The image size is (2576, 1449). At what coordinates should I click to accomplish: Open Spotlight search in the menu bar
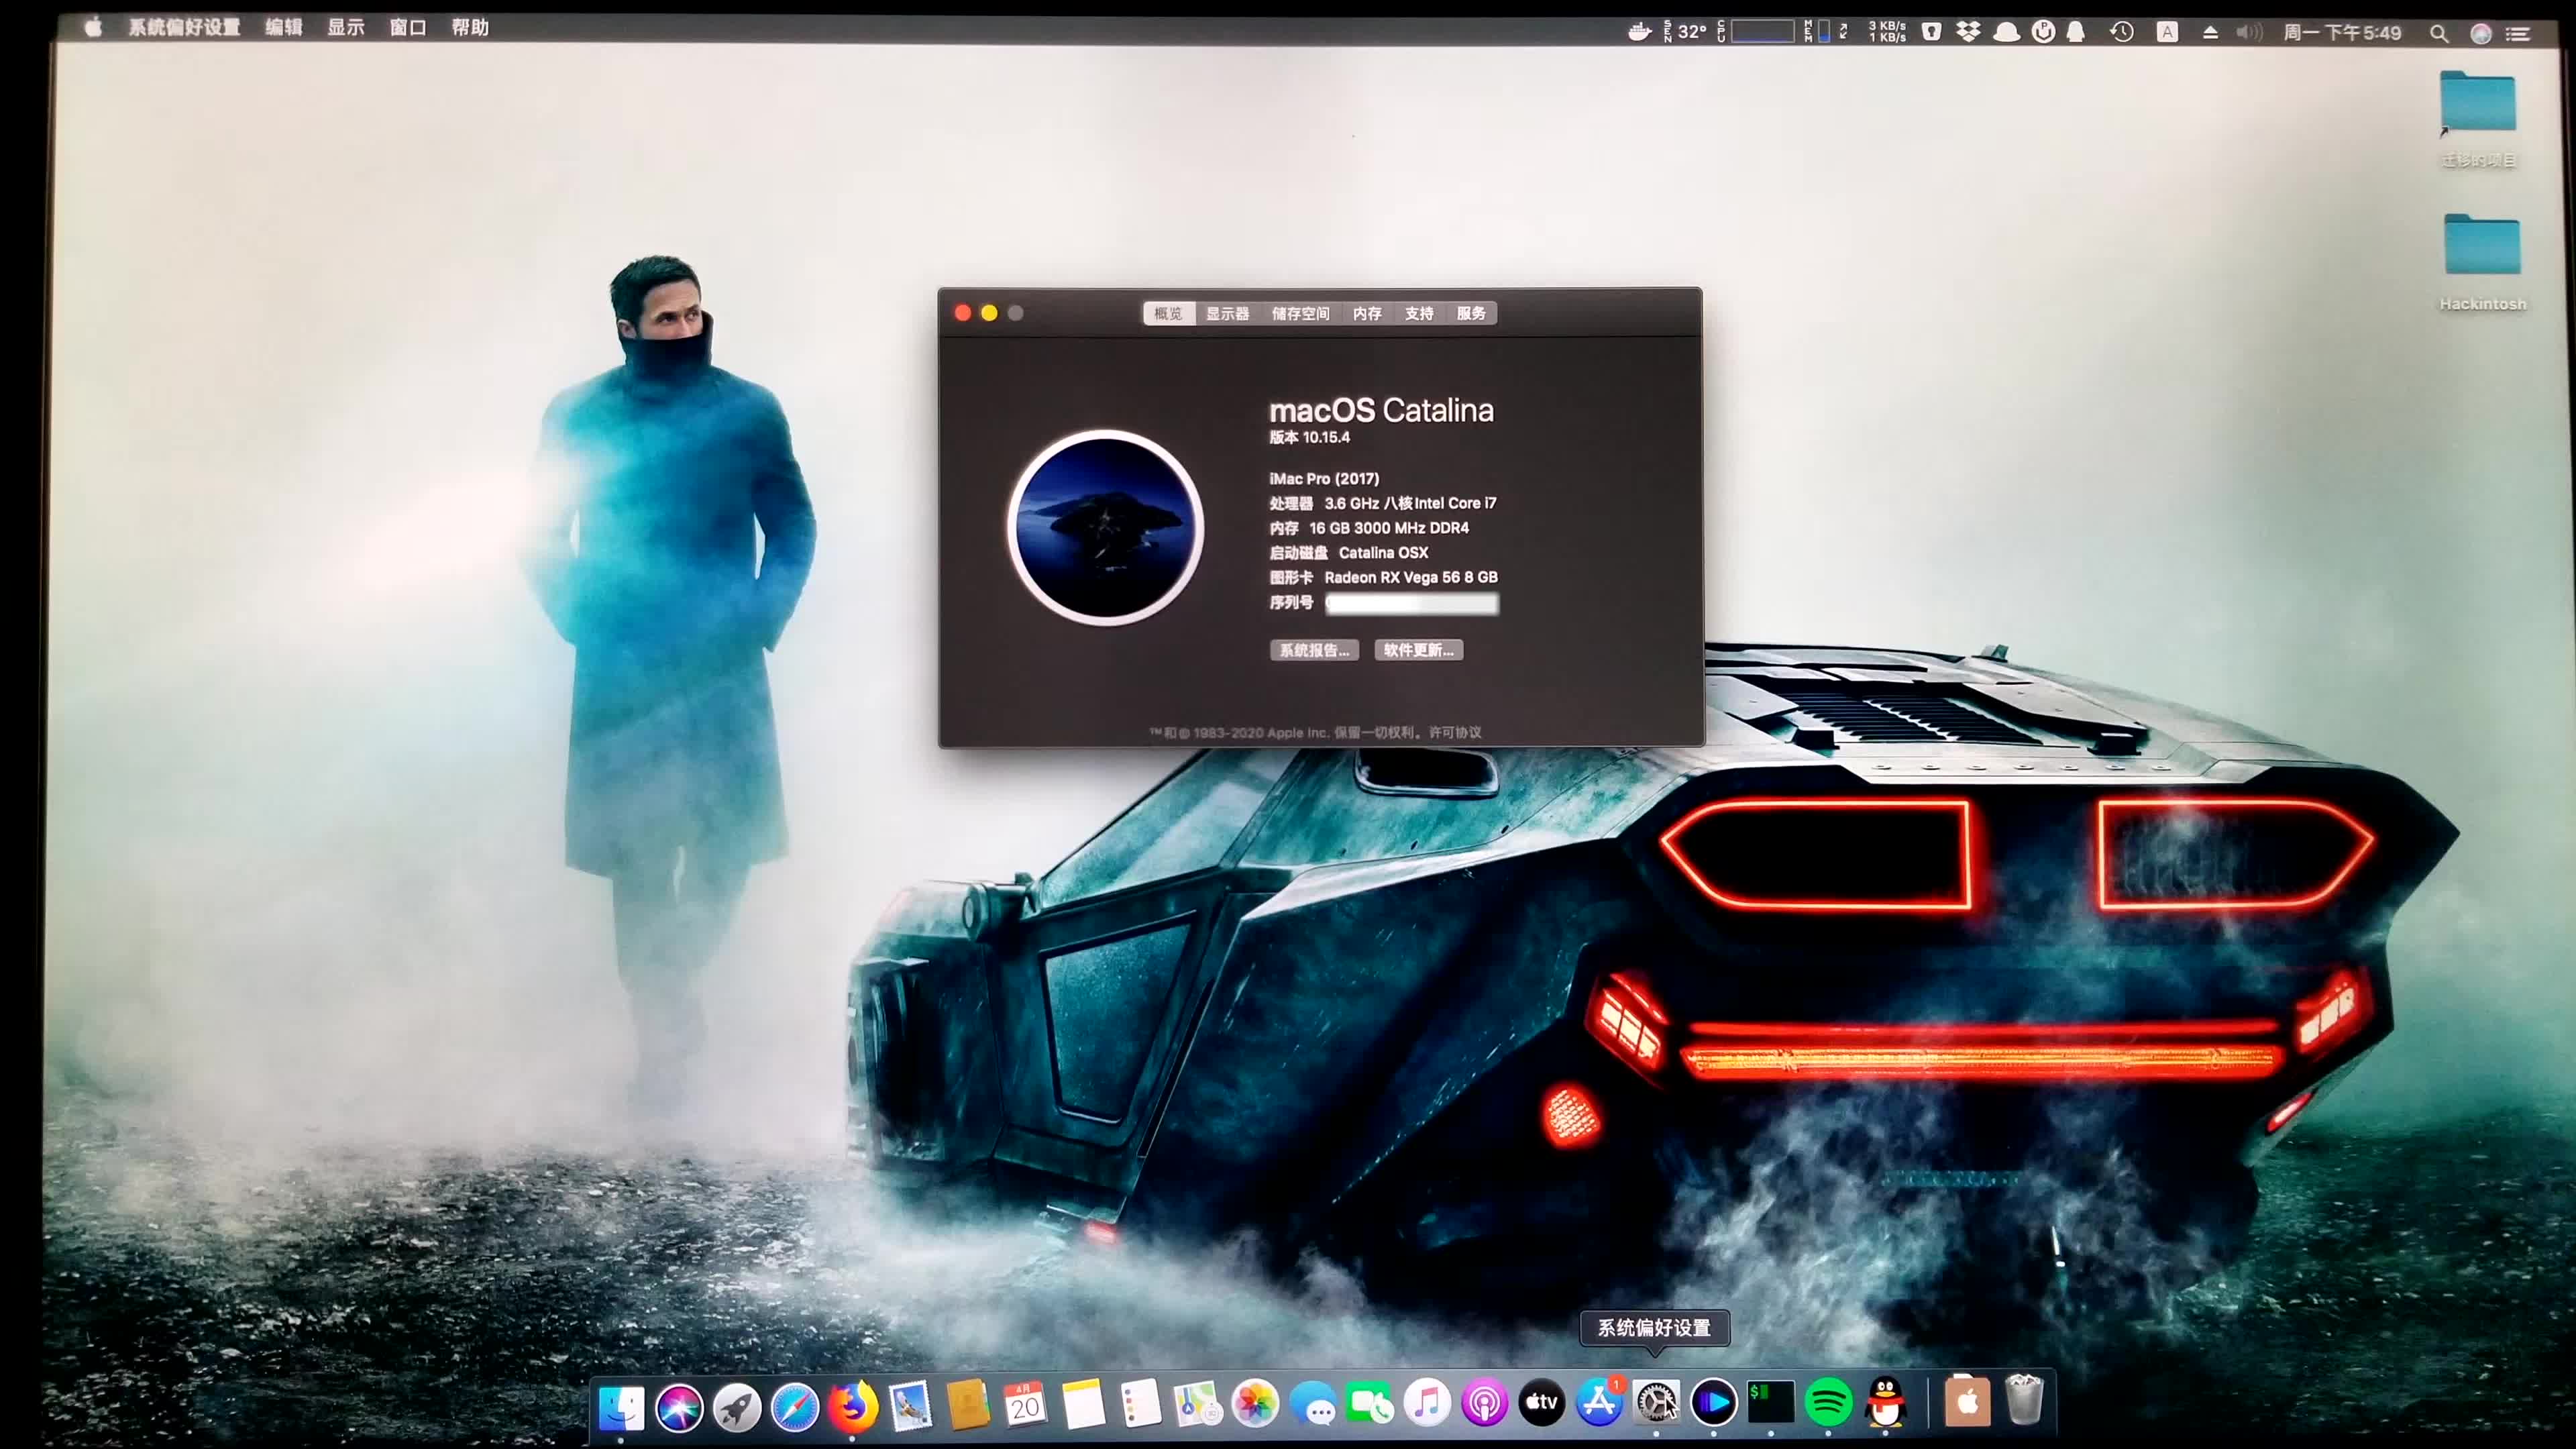point(2438,33)
